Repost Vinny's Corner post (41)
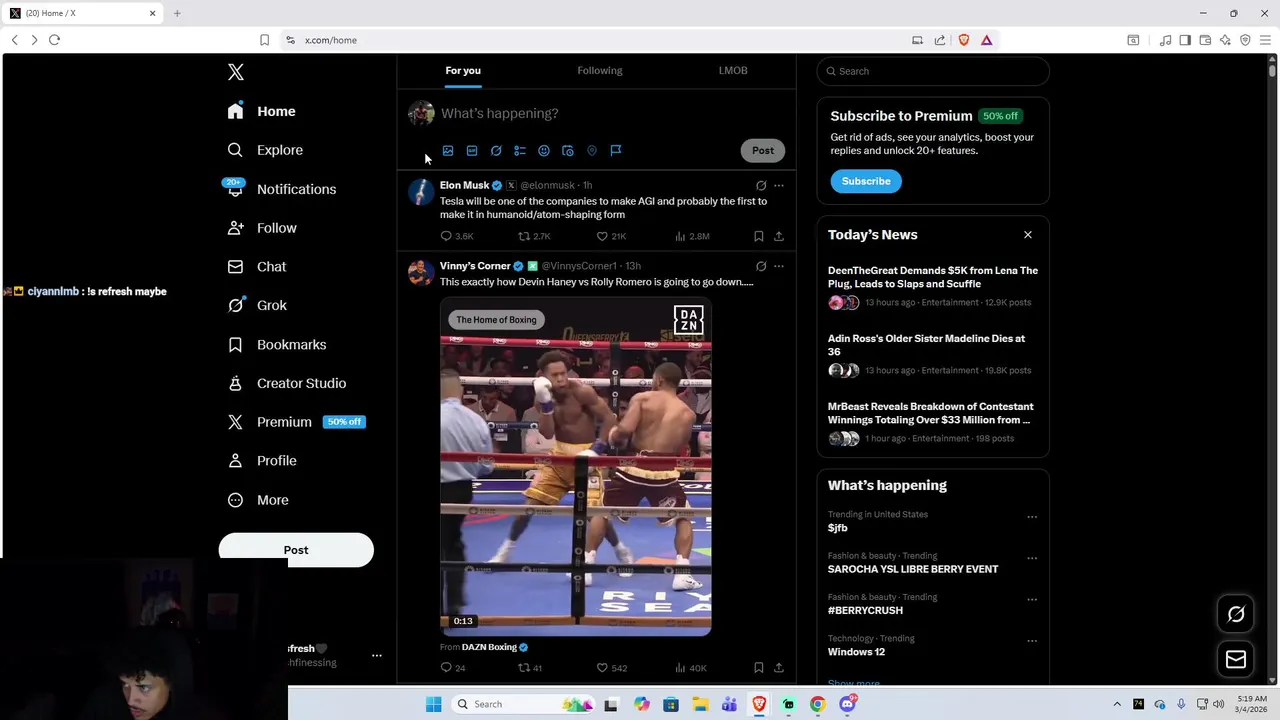 530,668
